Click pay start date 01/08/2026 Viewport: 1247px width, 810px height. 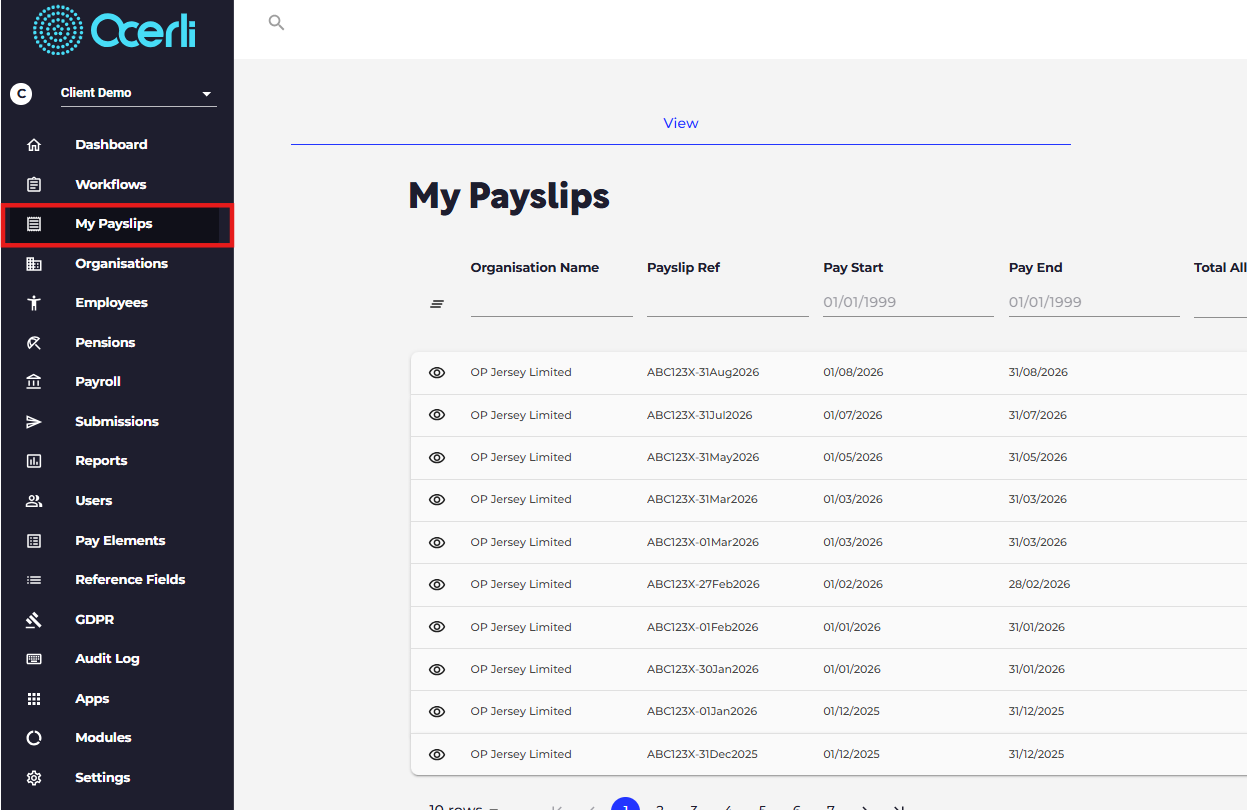853,372
